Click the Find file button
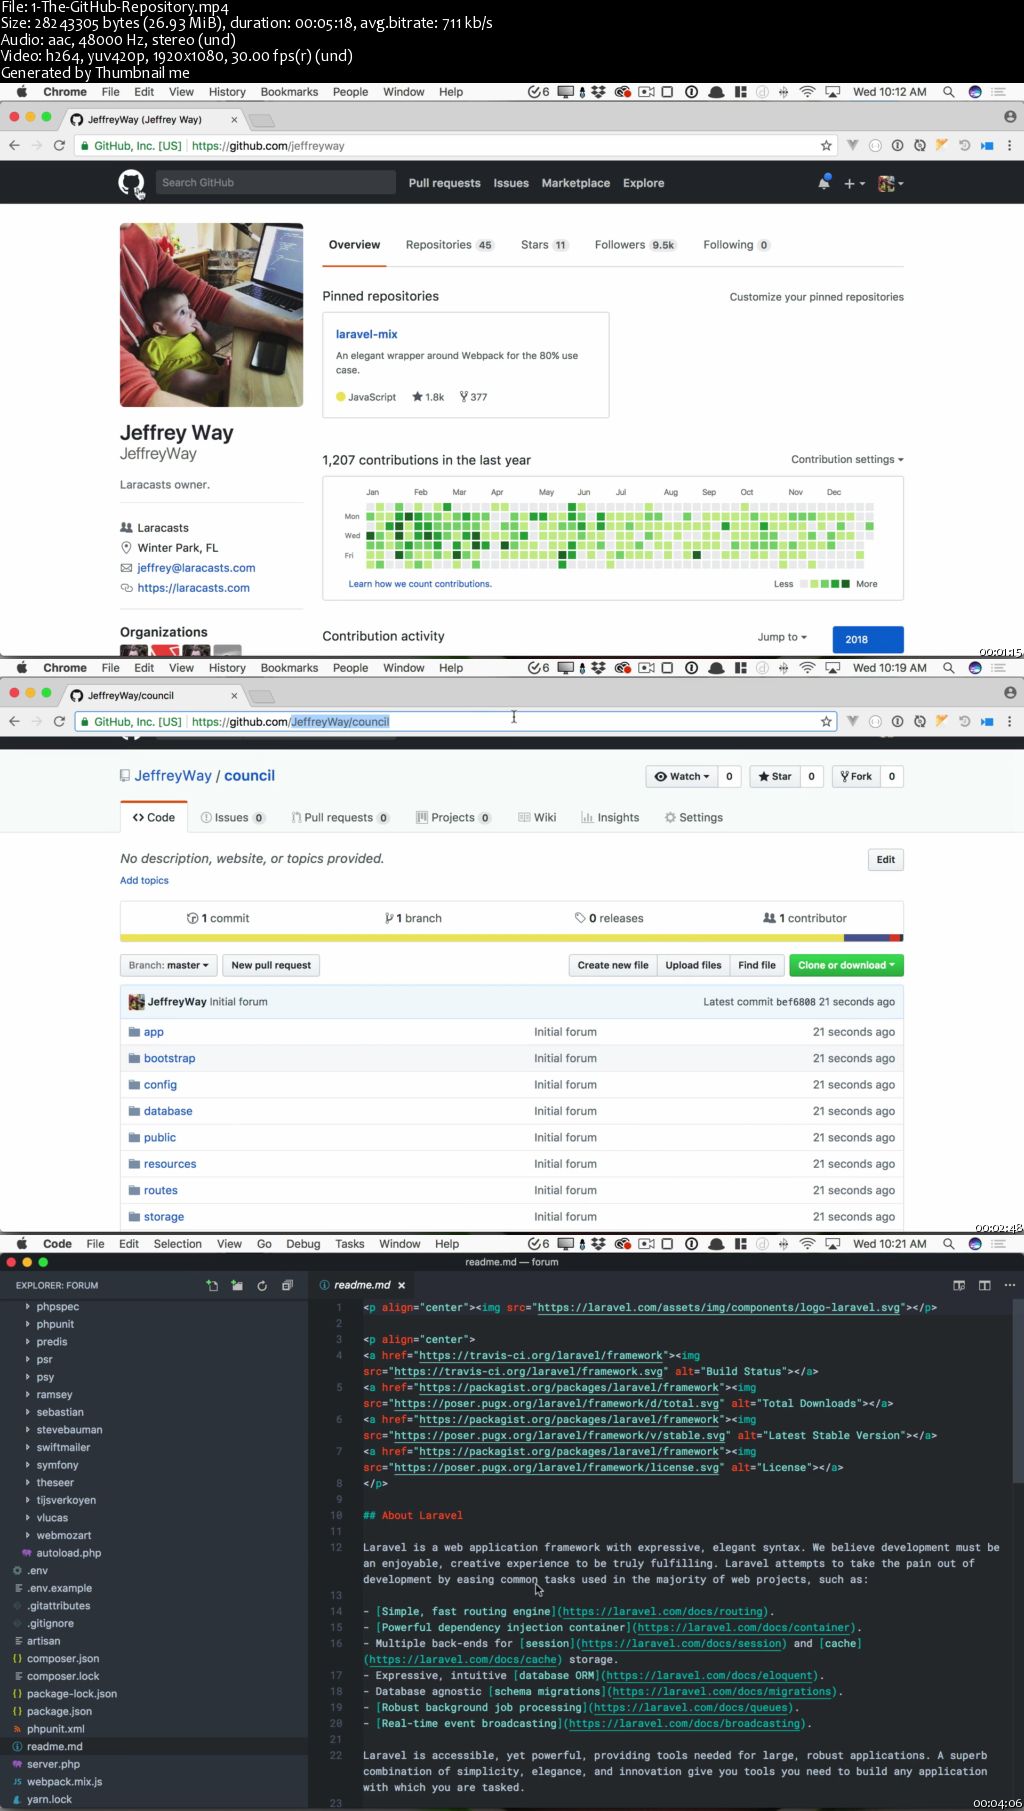The width and height of the screenshot is (1024, 1811). click(757, 966)
